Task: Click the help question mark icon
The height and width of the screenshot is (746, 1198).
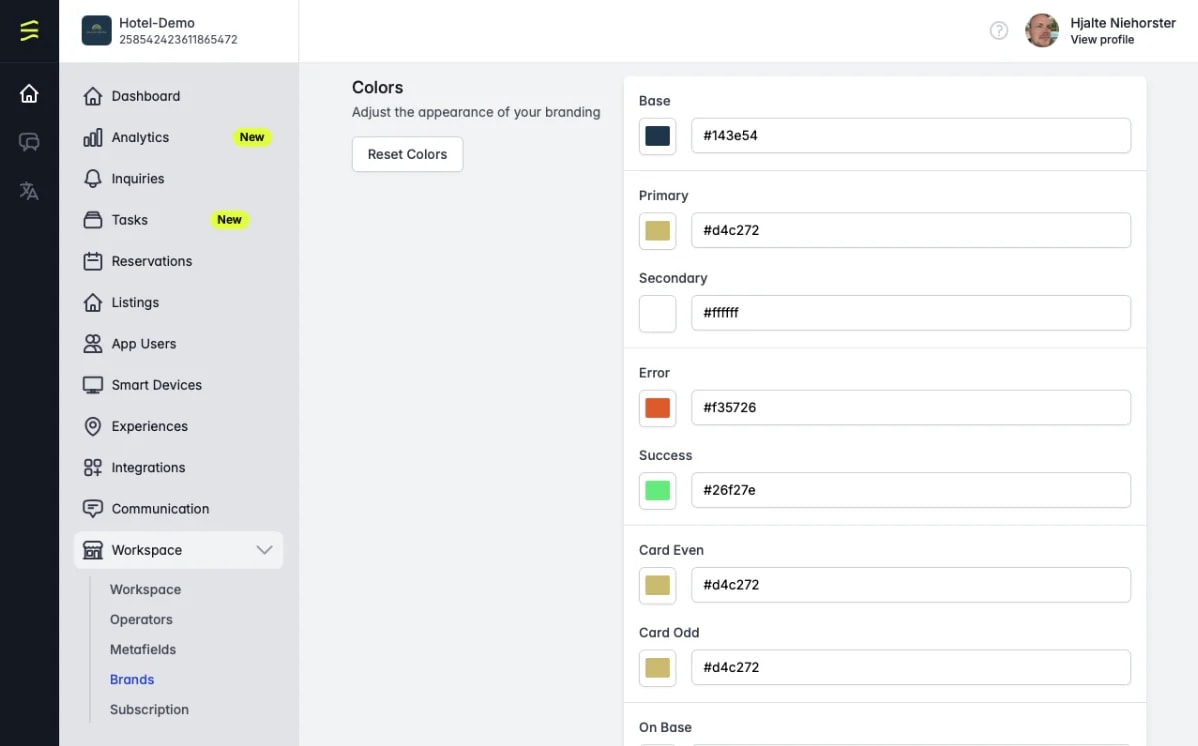Action: [x=999, y=31]
